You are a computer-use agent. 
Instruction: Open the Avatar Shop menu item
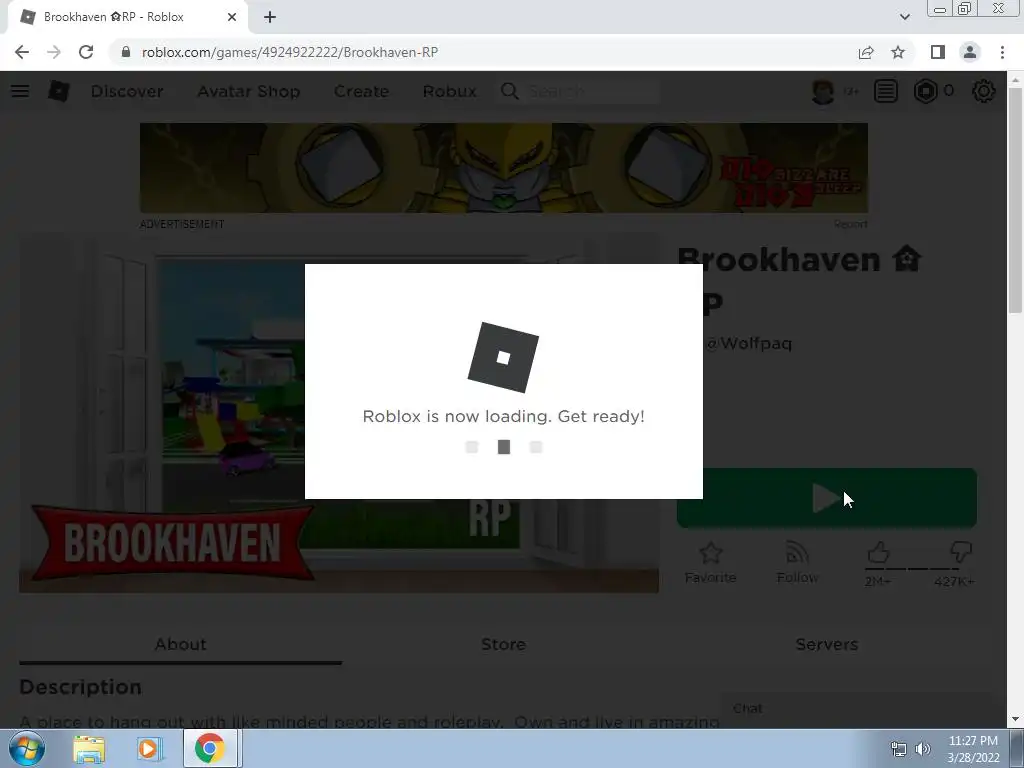pyautogui.click(x=249, y=91)
